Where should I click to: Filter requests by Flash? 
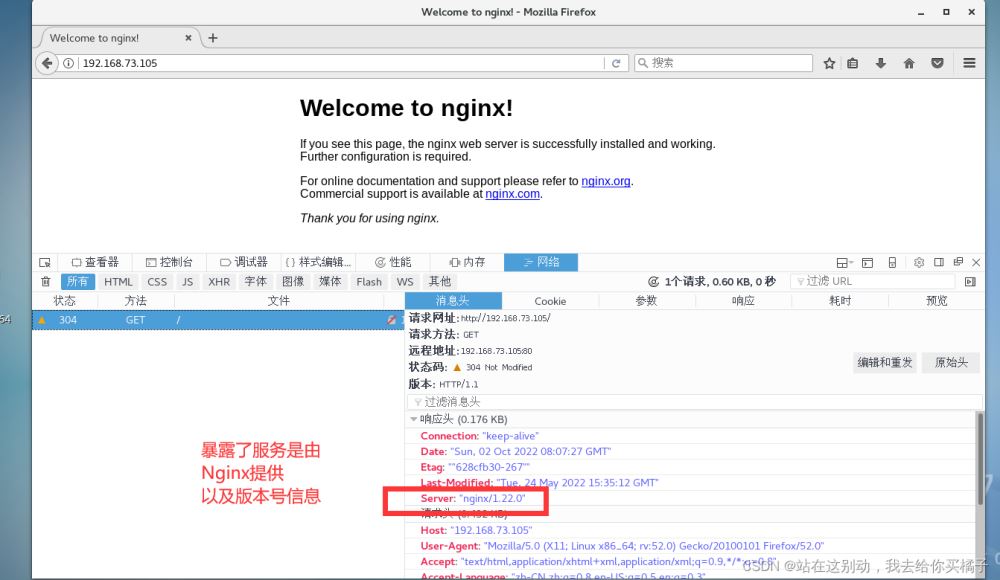point(369,281)
